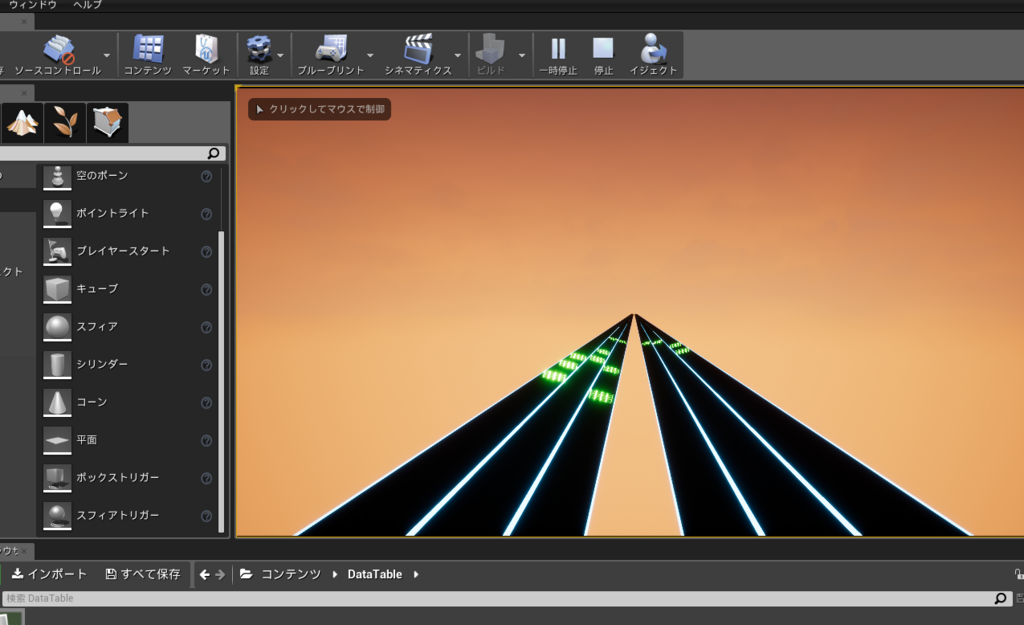The image size is (1024, 625).
Task: Open help for 空のポーン row
Action: tap(206, 176)
